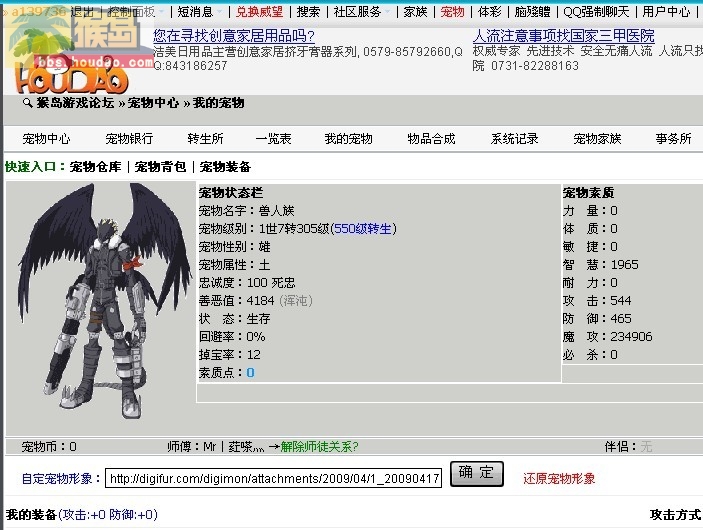Open 用户中心 in the top bar

coord(666,12)
